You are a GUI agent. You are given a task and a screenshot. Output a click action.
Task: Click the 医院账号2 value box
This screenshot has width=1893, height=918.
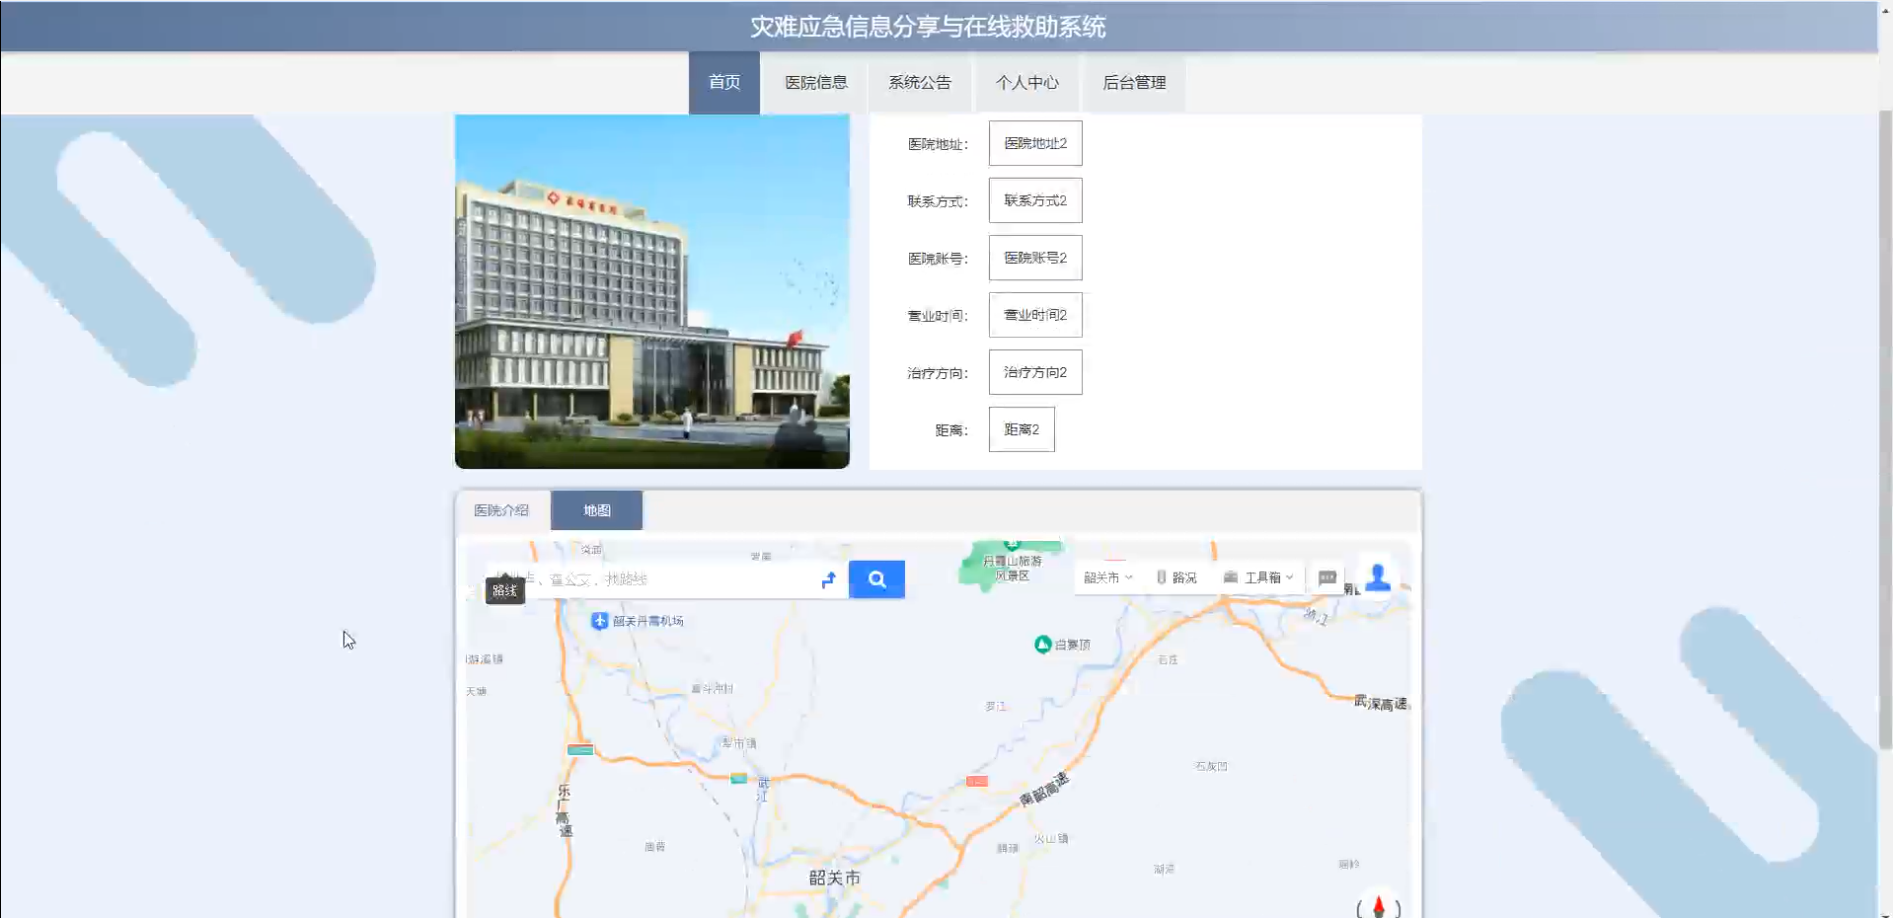pyautogui.click(x=1035, y=258)
